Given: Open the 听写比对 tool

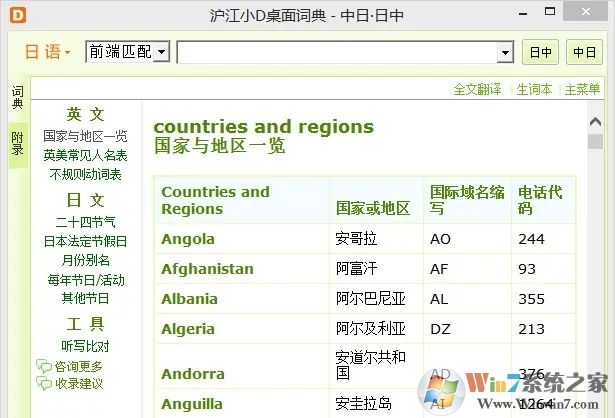Looking at the screenshot, I should pyautogui.click(x=86, y=346).
